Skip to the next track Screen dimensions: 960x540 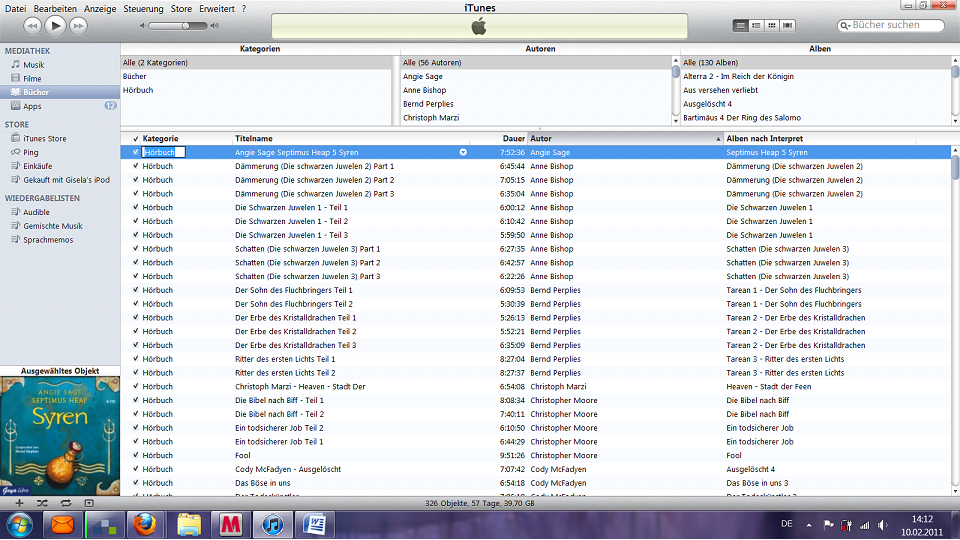tap(78, 26)
